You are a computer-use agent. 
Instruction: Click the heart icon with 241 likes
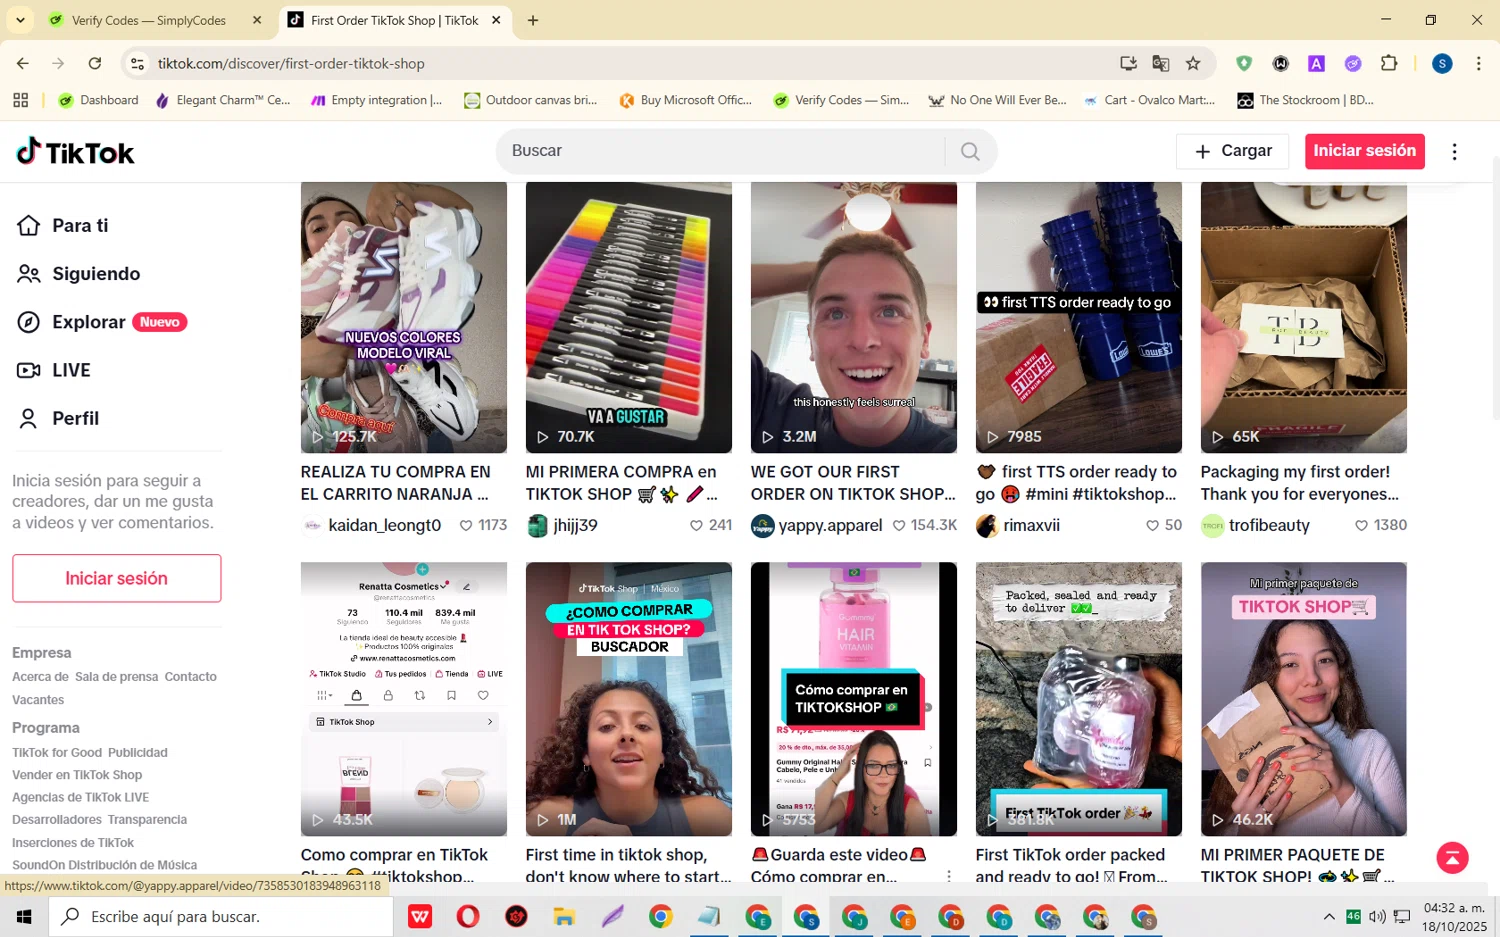696,525
